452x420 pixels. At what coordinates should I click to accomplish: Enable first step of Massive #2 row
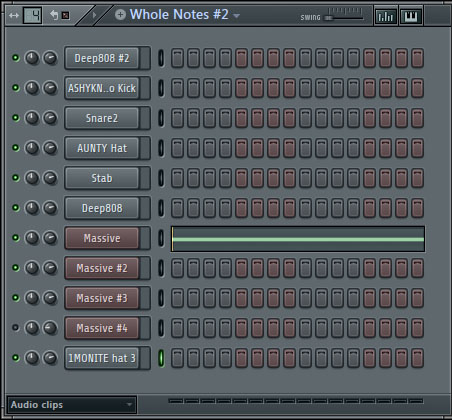coord(177,268)
